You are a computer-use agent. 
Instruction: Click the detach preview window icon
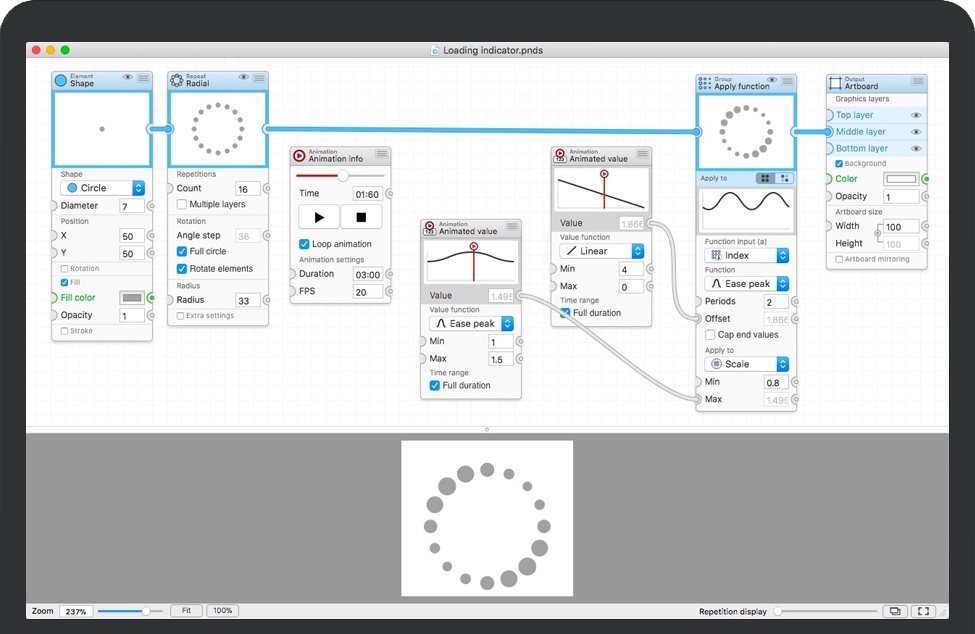[x=894, y=611]
